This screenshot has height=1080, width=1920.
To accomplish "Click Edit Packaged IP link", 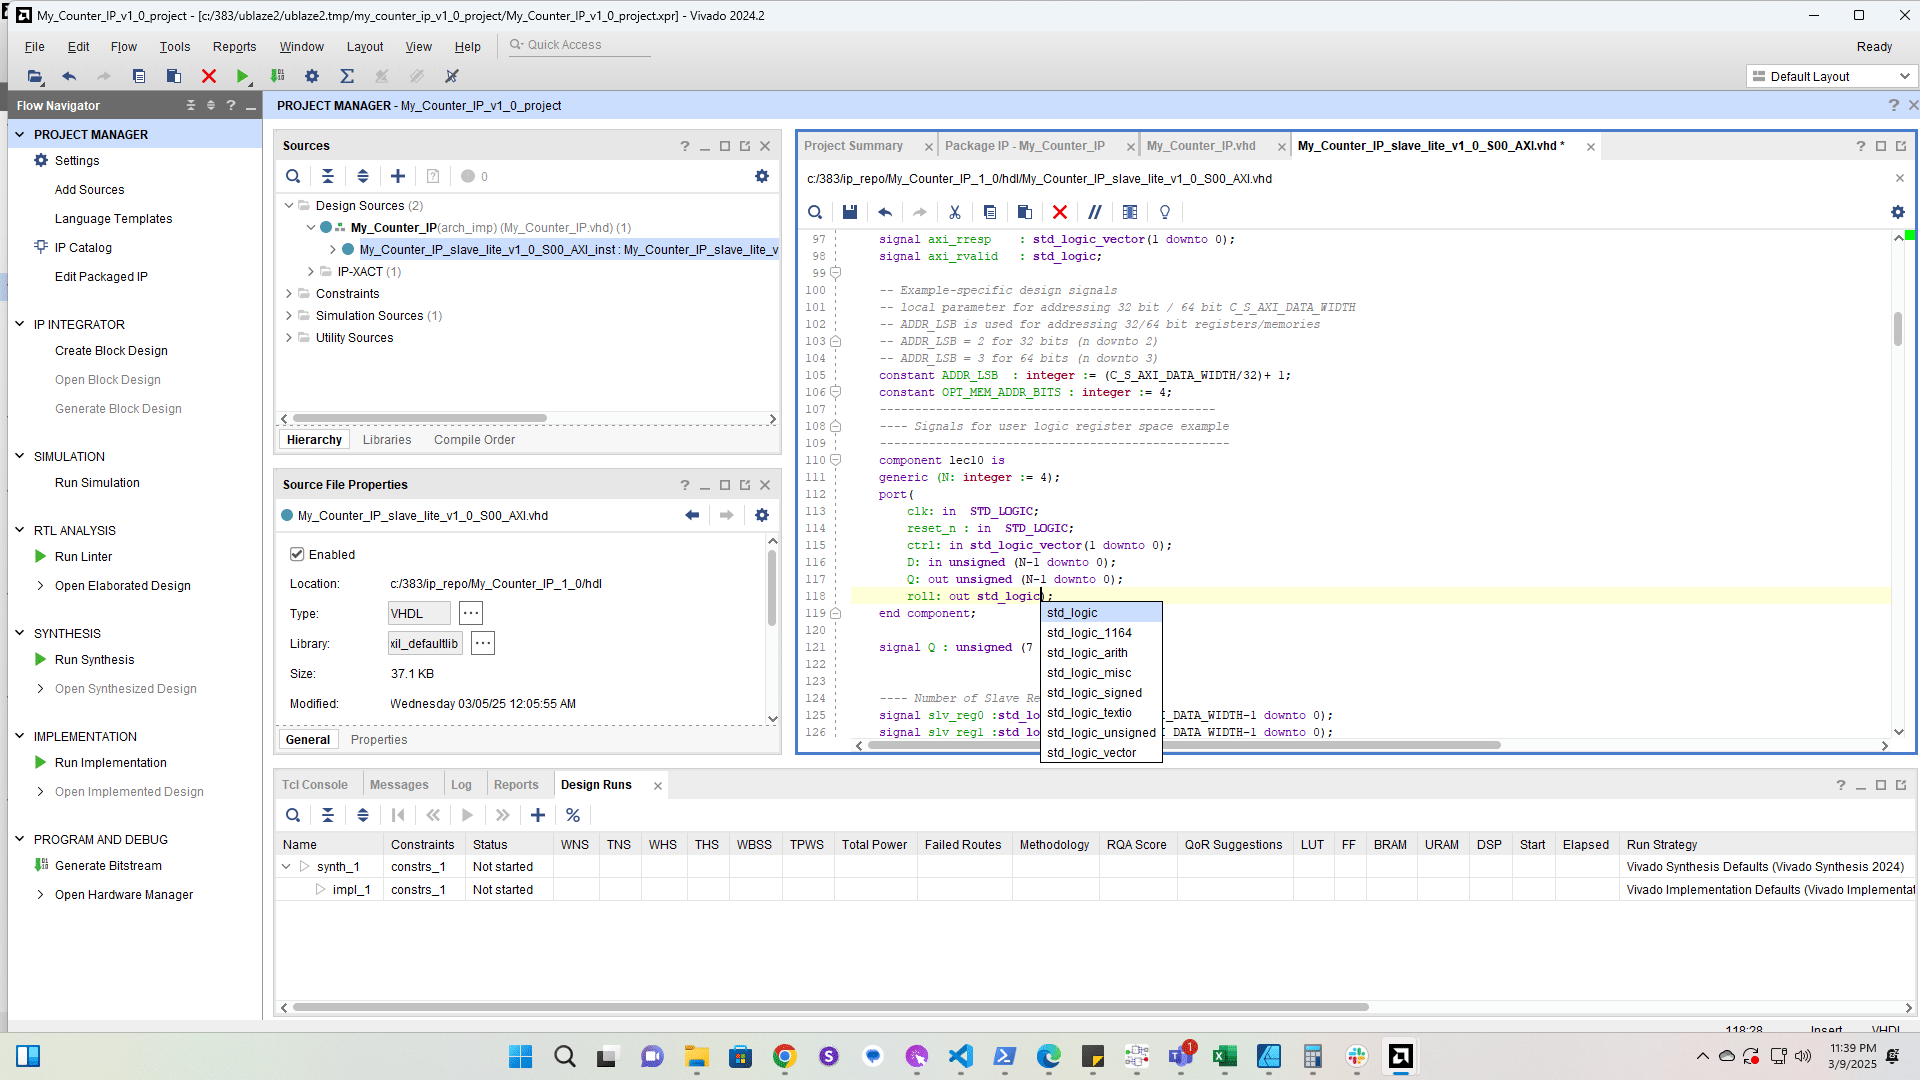I will (x=101, y=277).
